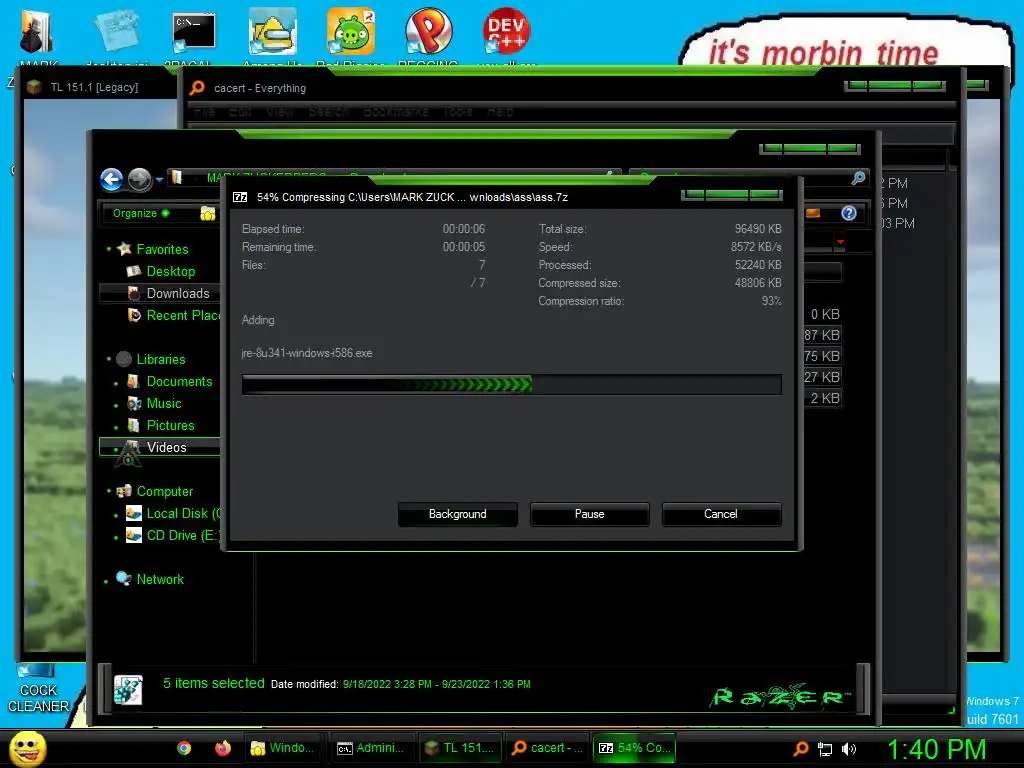
Task: Switch to the 54% Co... 7-Zip taskbar button
Action: point(634,748)
